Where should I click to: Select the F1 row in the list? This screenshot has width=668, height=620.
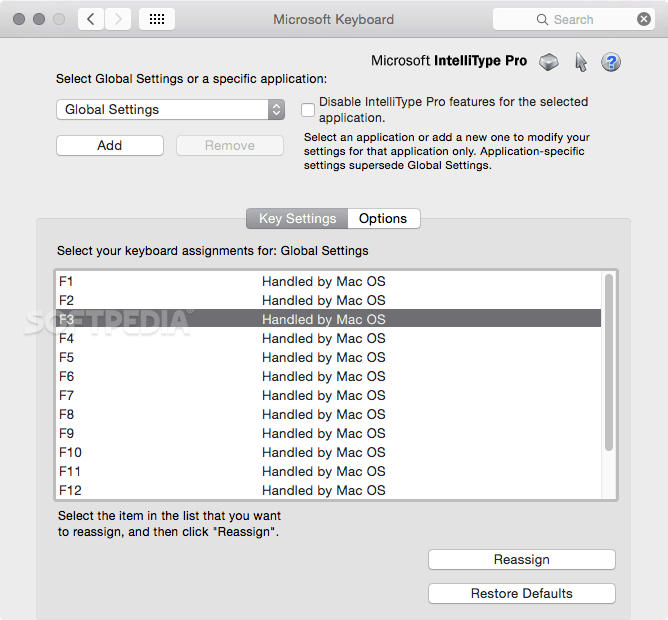point(328,281)
